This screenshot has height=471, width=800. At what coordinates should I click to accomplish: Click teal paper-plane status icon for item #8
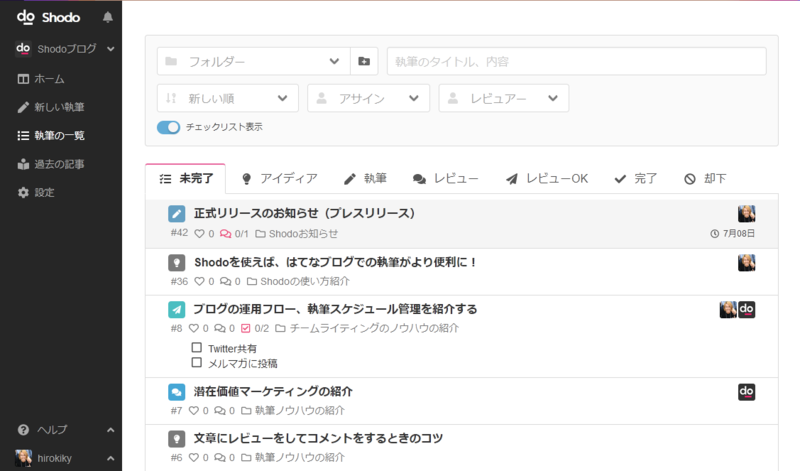coord(177,309)
